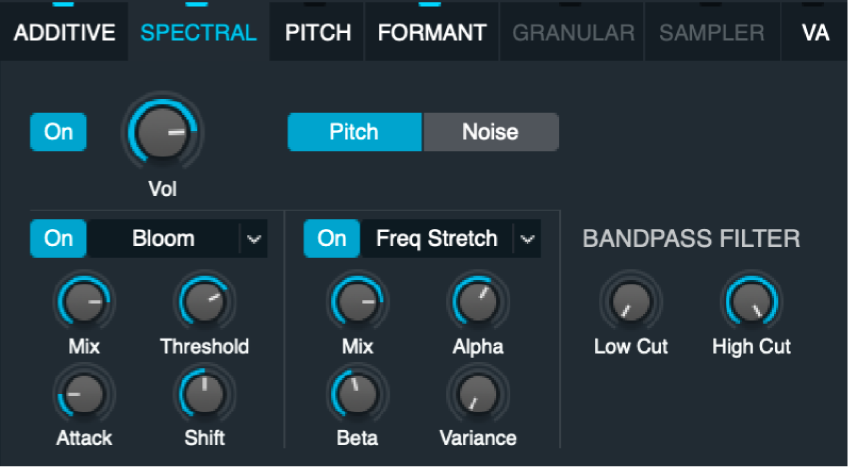Image resolution: width=850 pixels, height=468 pixels.
Task: Click the Bloom Threshold knob
Action: pyautogui.click(x=204, y=302)
